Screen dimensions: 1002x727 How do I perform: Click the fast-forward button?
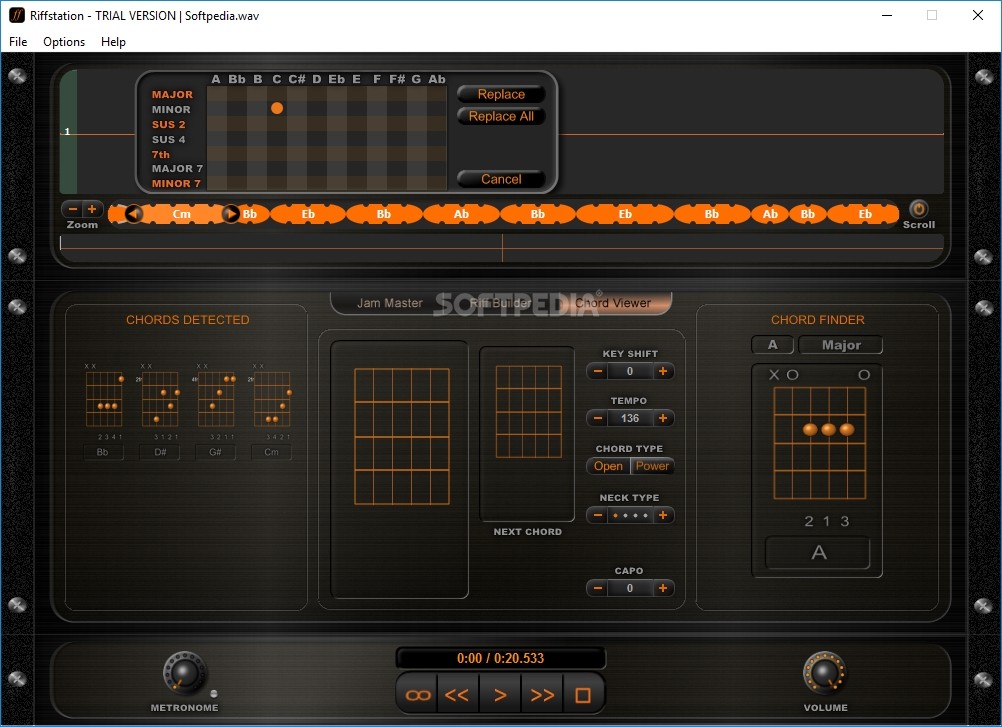[542, 695]
